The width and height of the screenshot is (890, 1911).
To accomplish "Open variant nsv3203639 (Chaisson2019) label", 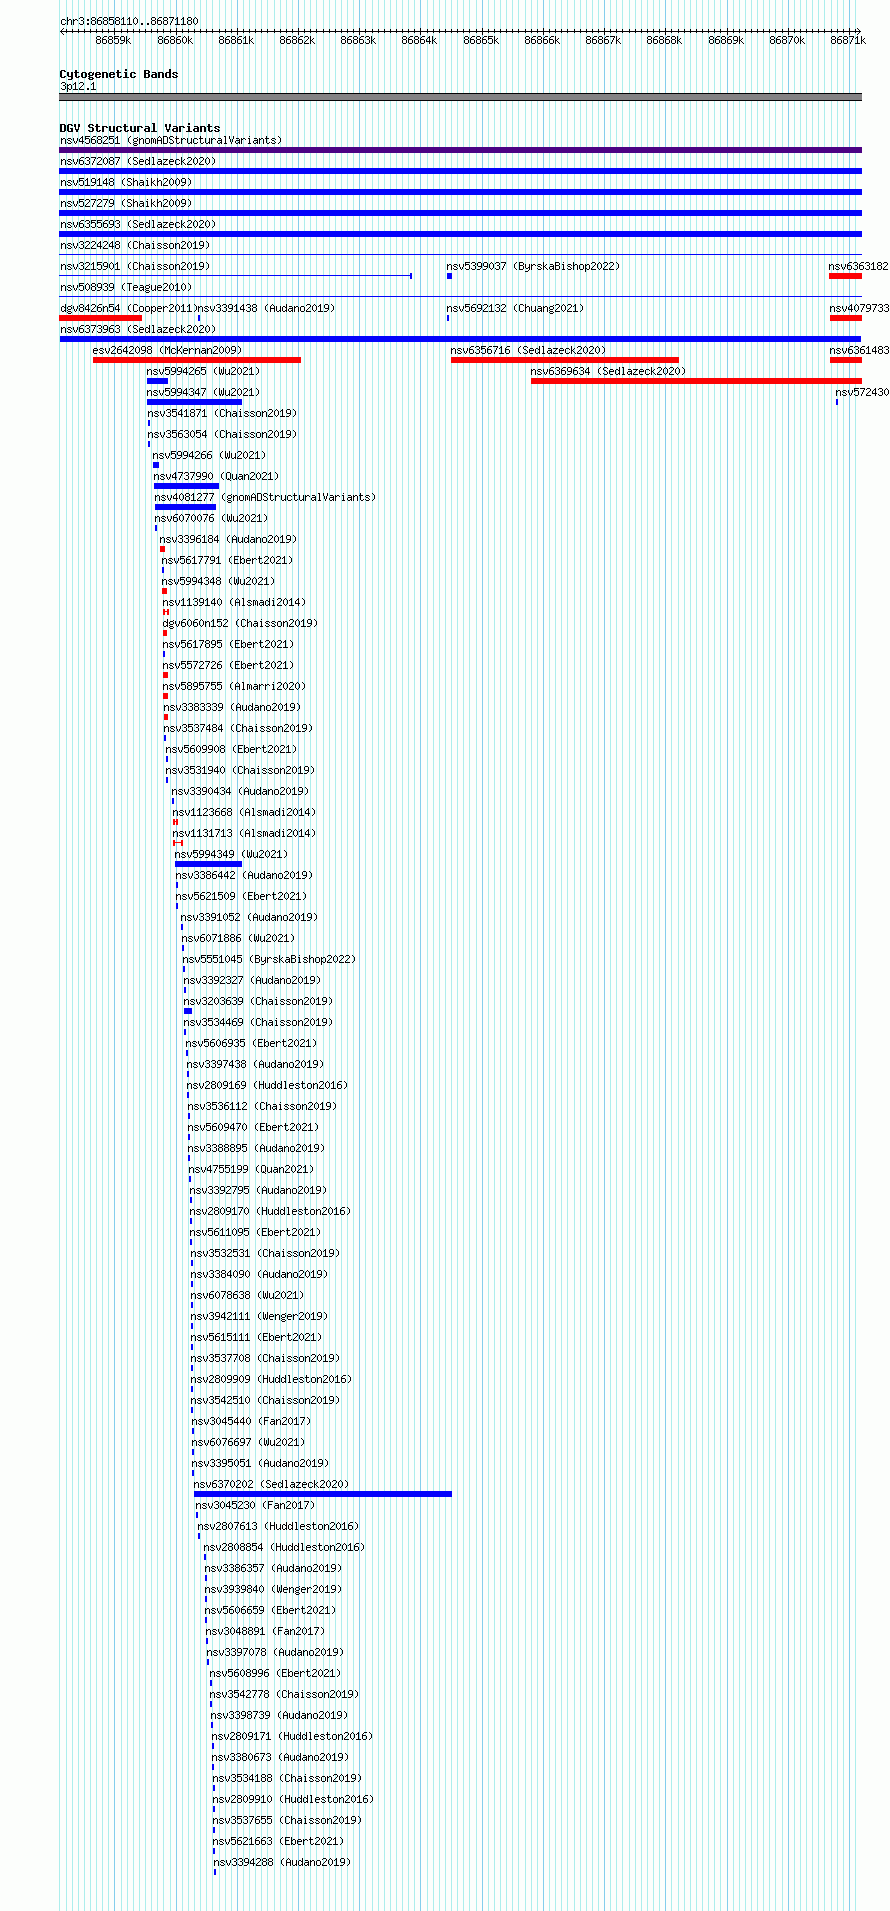I will [x=259, y=1001].
